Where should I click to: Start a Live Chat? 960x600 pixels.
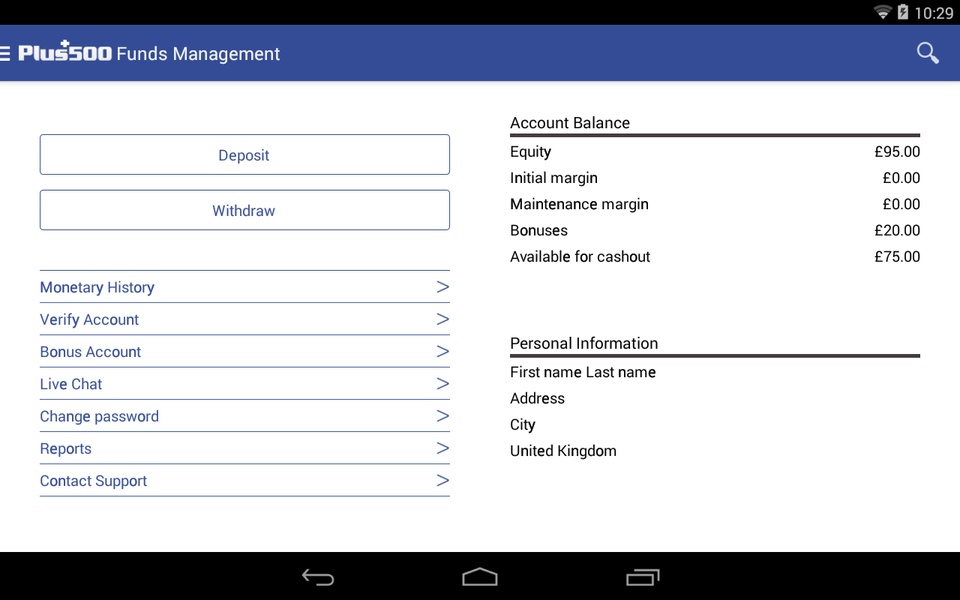tap(245, 384)
